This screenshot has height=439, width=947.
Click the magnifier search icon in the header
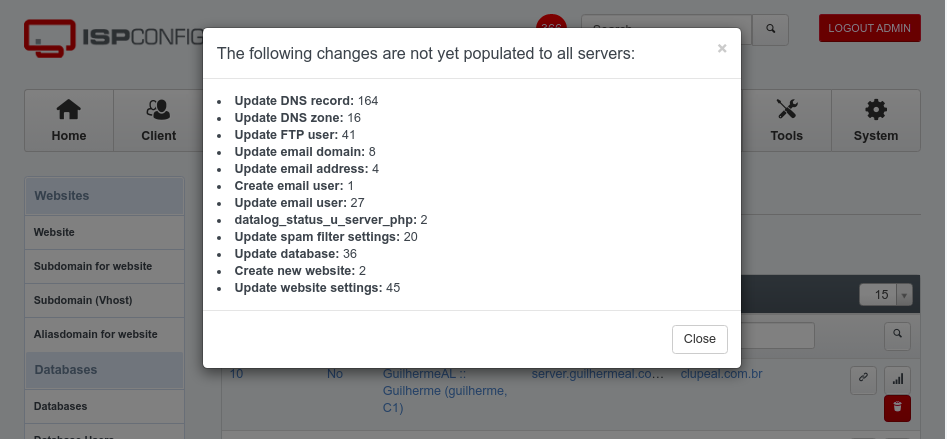pos(770,29)
